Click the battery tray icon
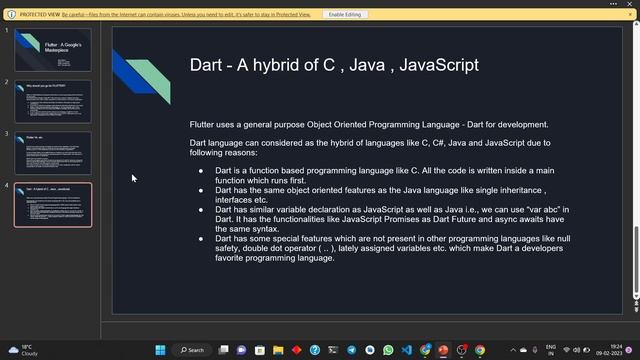Viewport: 640px width, 360px height. click(587, 350)
